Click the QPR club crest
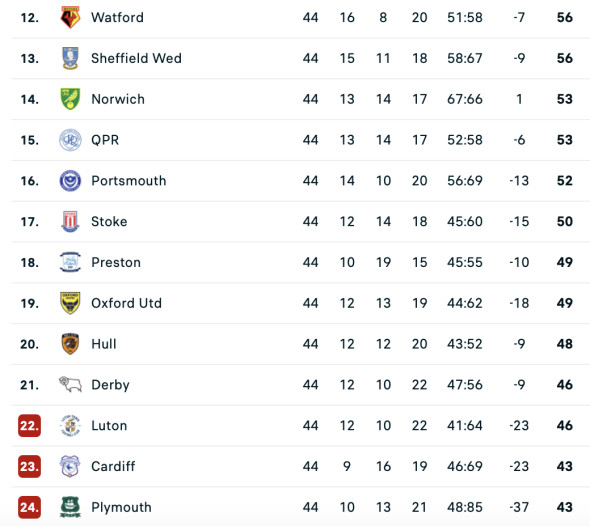The width and height of the screenshot is (590, 526). (70, 140)
